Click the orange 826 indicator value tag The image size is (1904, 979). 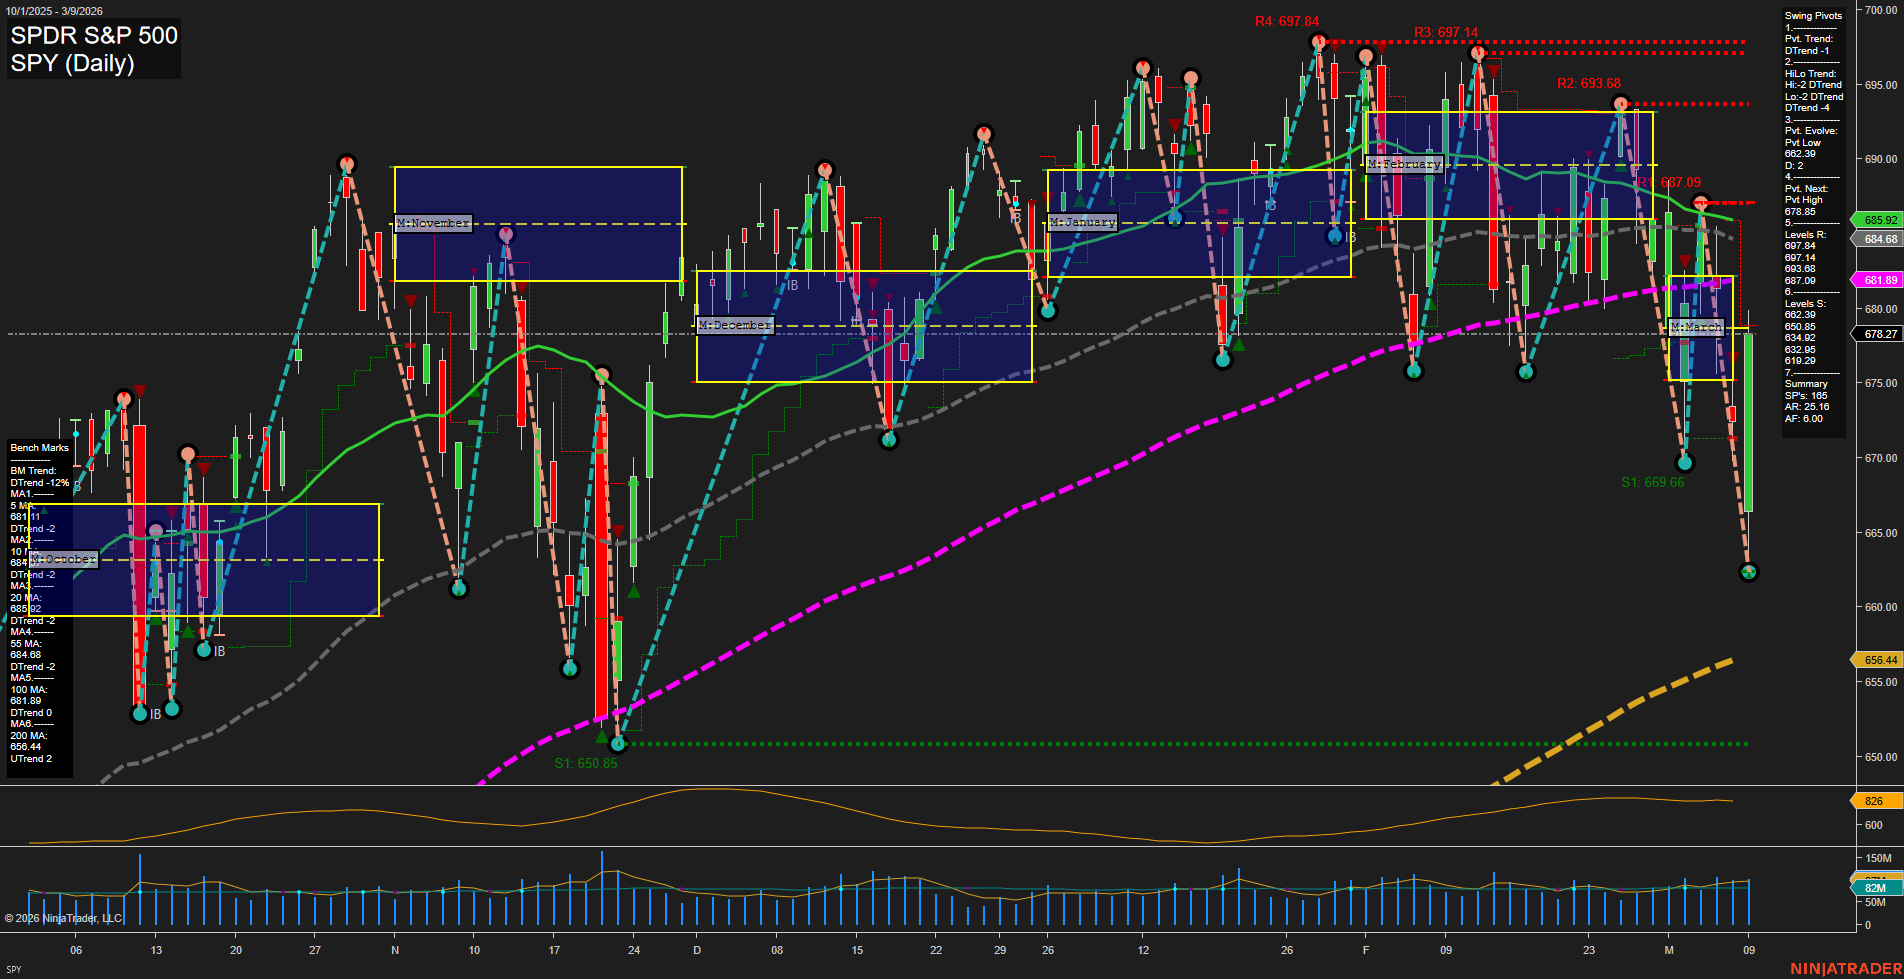[x=1873, y=801]
